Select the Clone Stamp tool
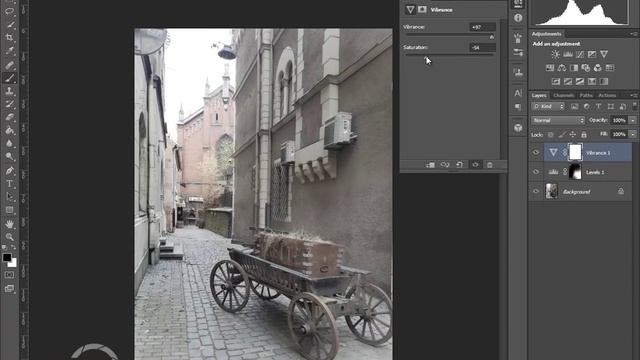This screenshot has width=640, height=360. point(9,91)
